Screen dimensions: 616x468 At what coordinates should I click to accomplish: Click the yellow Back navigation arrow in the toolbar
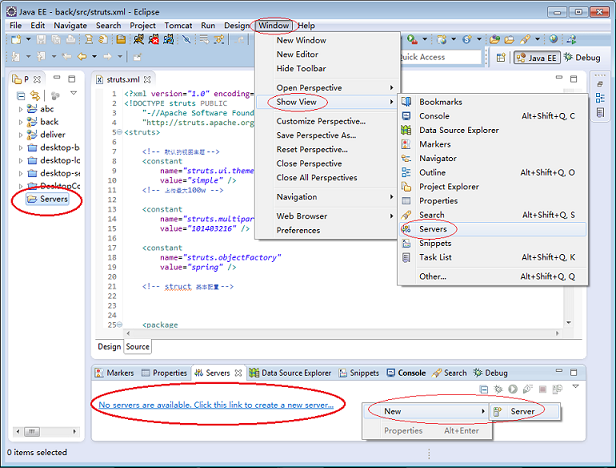[82, 57]
